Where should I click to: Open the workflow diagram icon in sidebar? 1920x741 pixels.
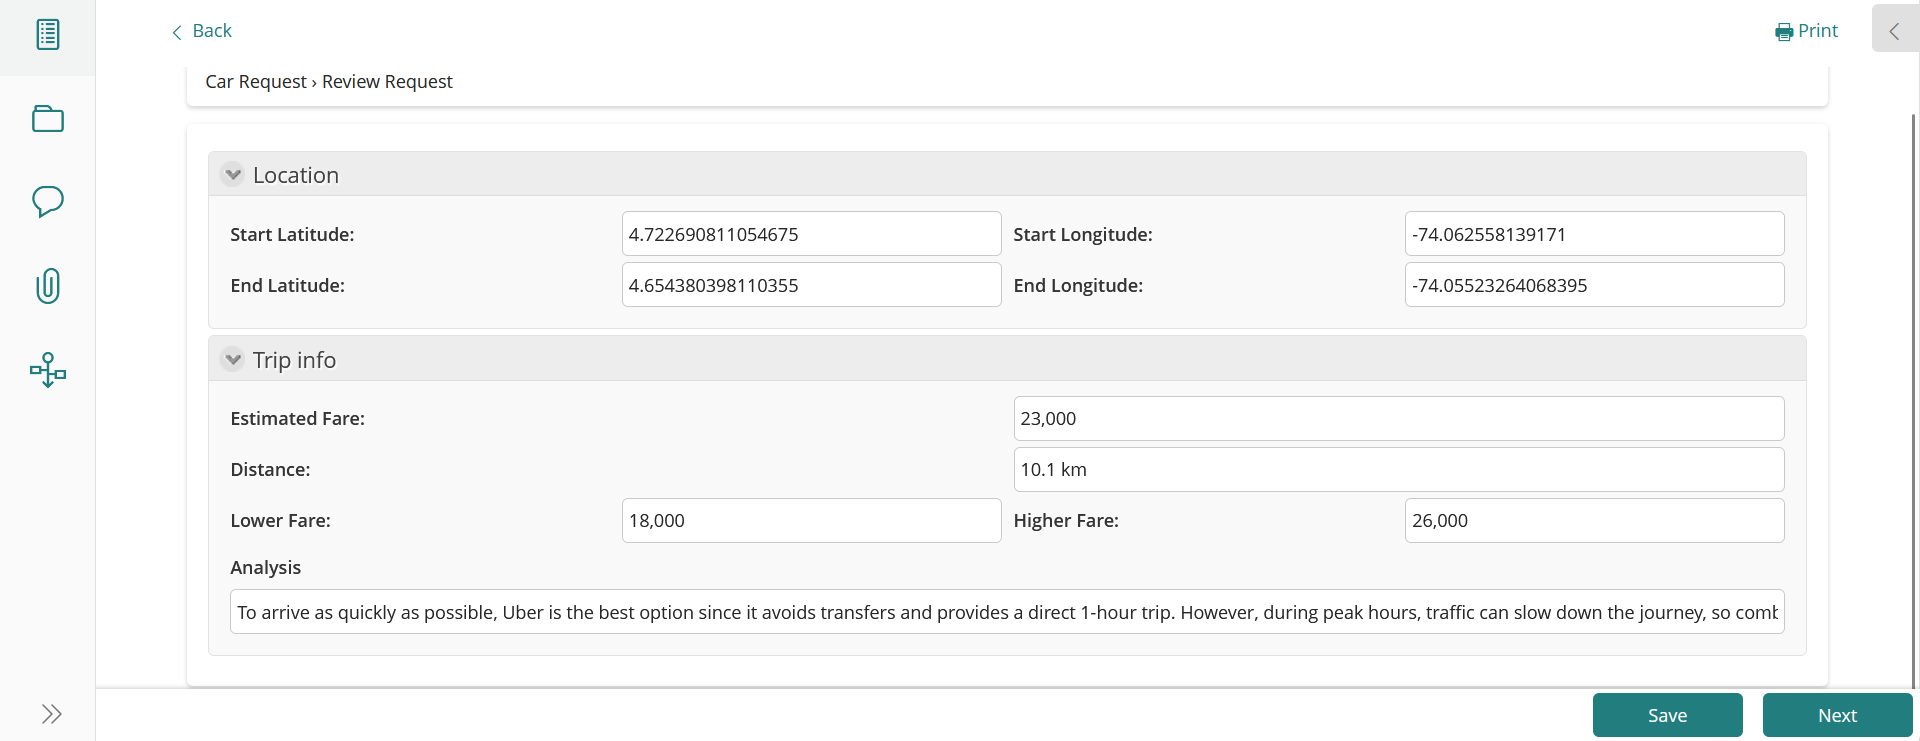[x=47, y=370]
